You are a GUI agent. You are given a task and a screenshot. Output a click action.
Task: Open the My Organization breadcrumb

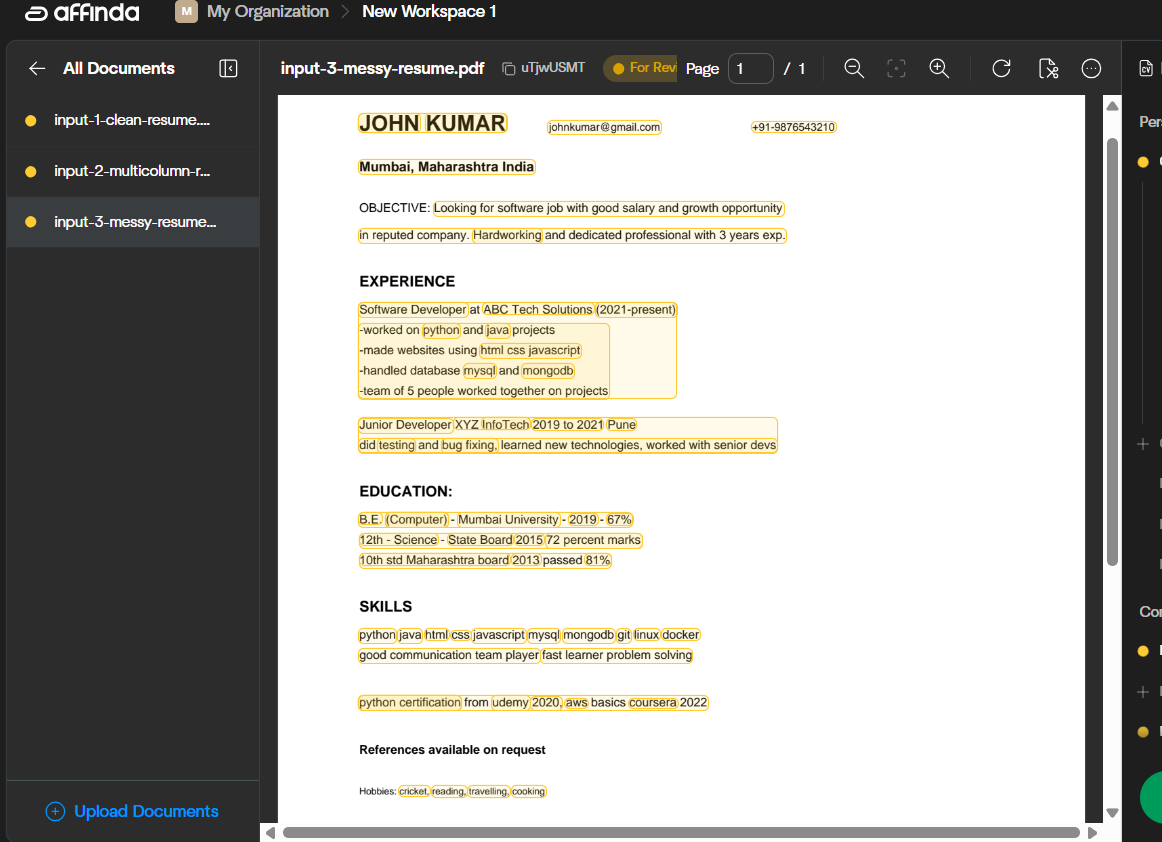pos(268,12)
